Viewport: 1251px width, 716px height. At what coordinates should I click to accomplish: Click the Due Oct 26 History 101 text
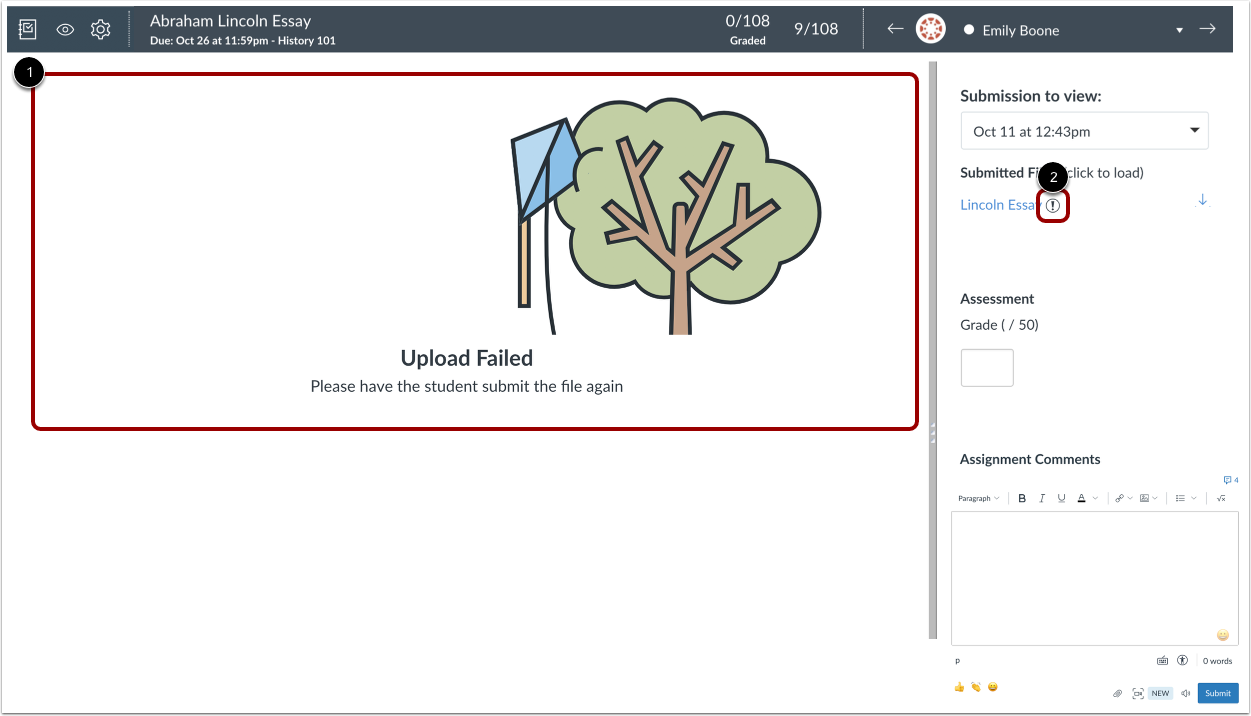(x=243, y=41)
